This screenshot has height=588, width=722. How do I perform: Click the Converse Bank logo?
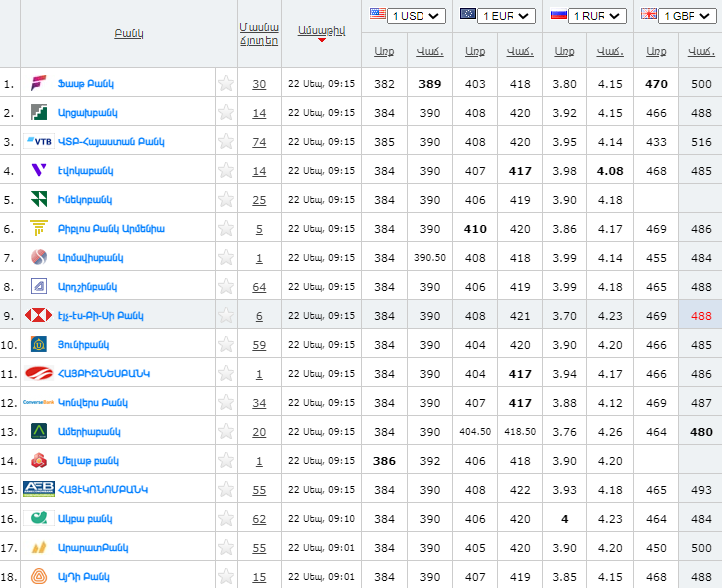(x=39, y=402)
